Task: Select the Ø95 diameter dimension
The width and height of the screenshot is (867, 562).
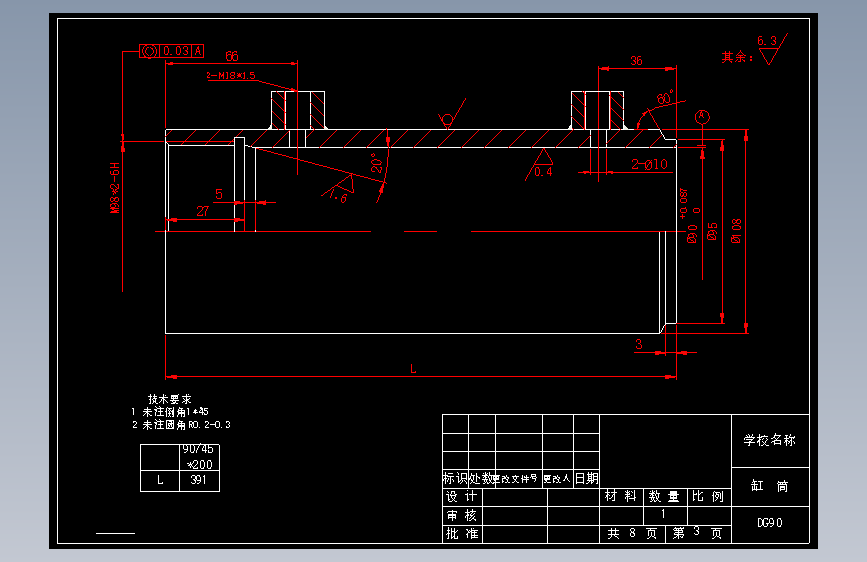Action: click(x=712, y=231)
